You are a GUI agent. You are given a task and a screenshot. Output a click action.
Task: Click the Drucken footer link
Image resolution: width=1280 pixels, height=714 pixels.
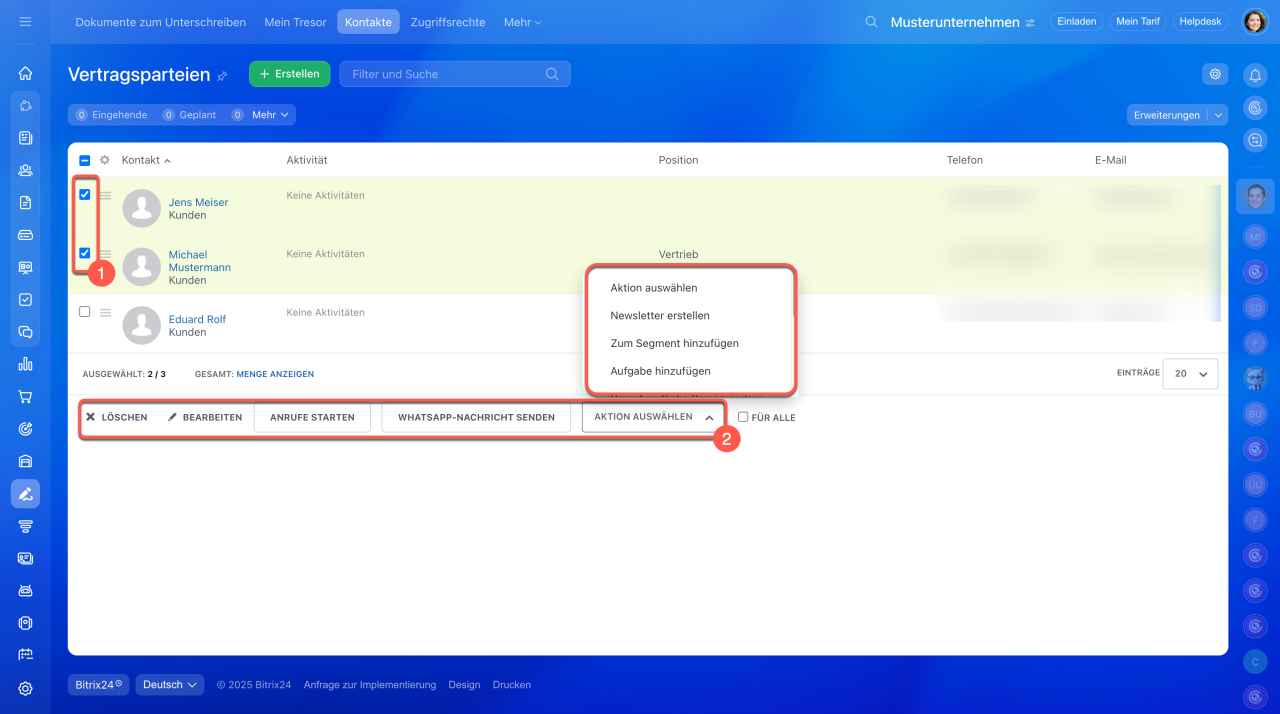click(512, 685)
